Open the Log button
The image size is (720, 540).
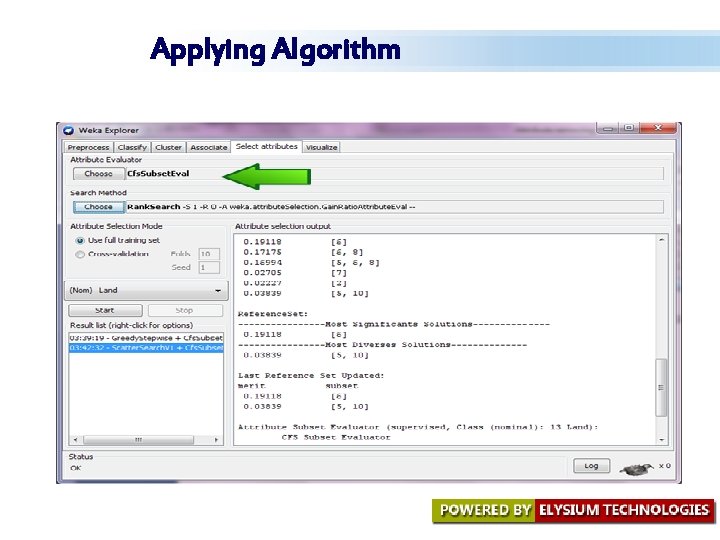click(x=591, y=466)
